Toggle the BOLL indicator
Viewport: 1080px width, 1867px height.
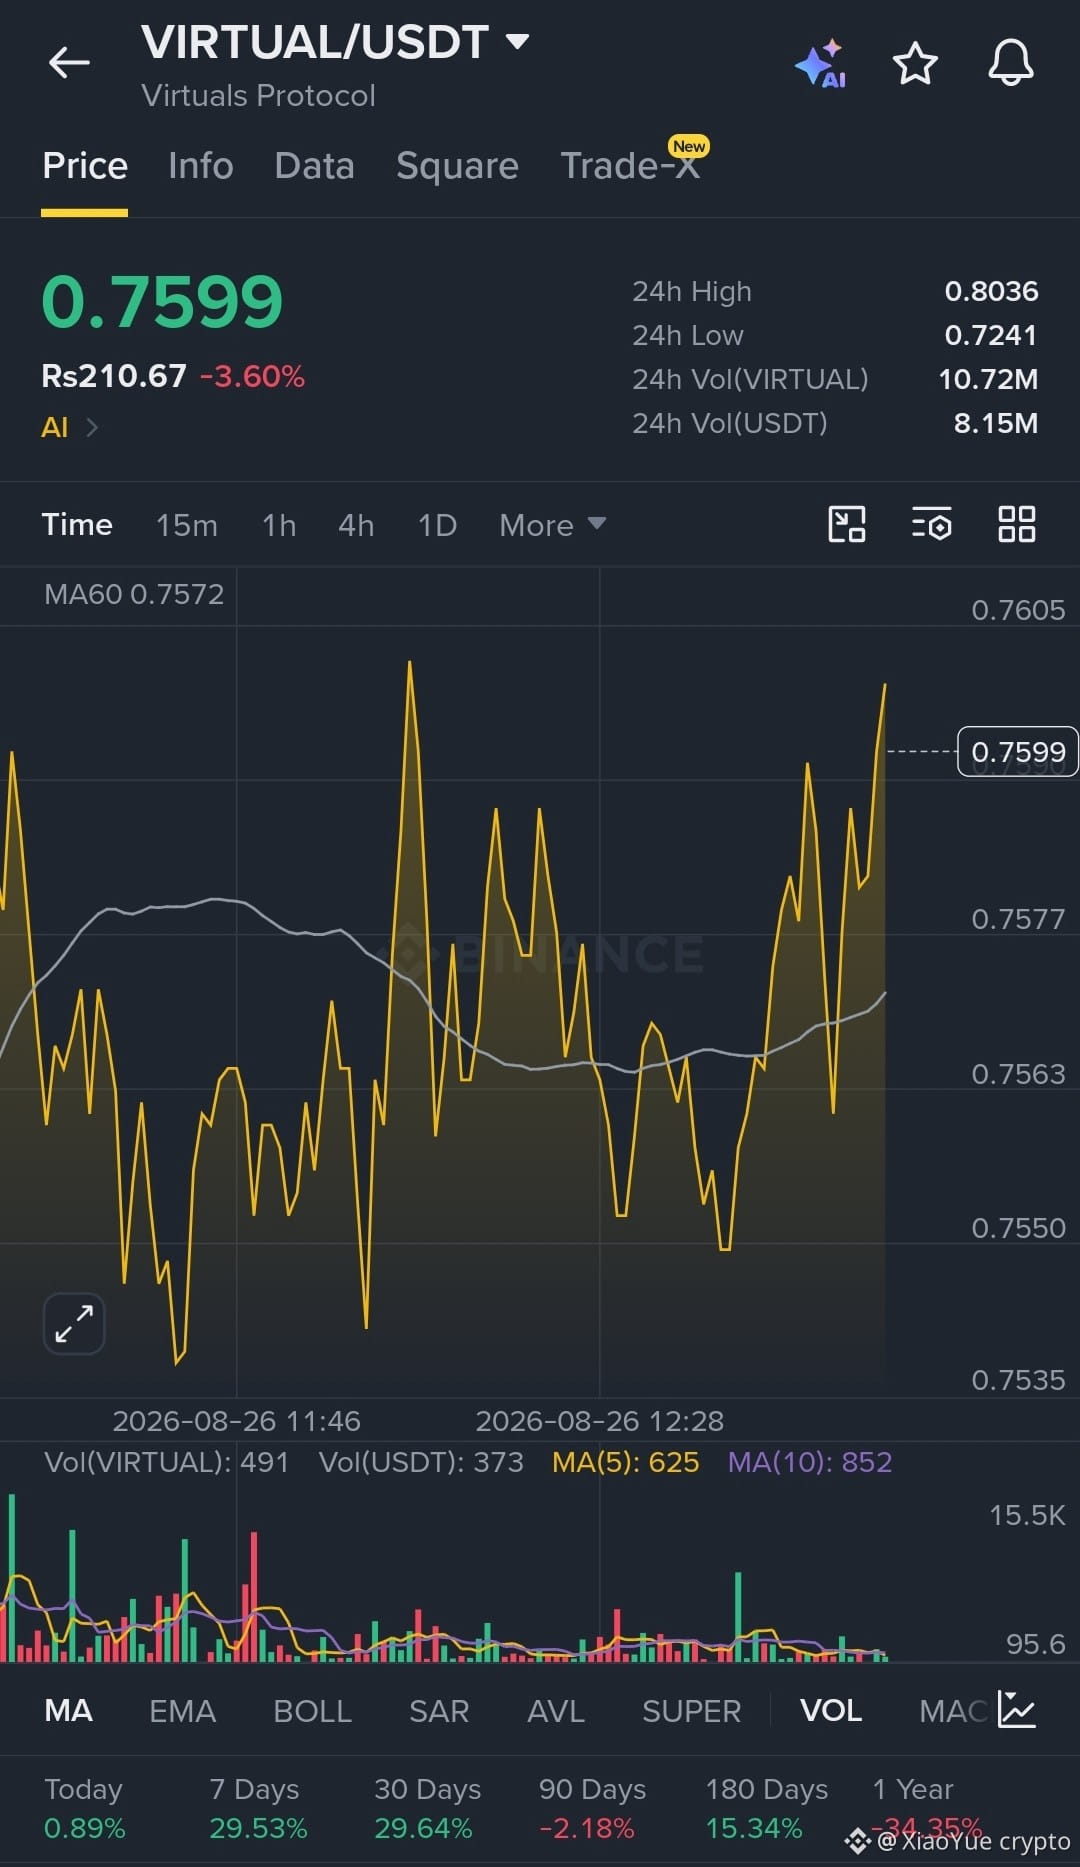[x=312, y=1711]
